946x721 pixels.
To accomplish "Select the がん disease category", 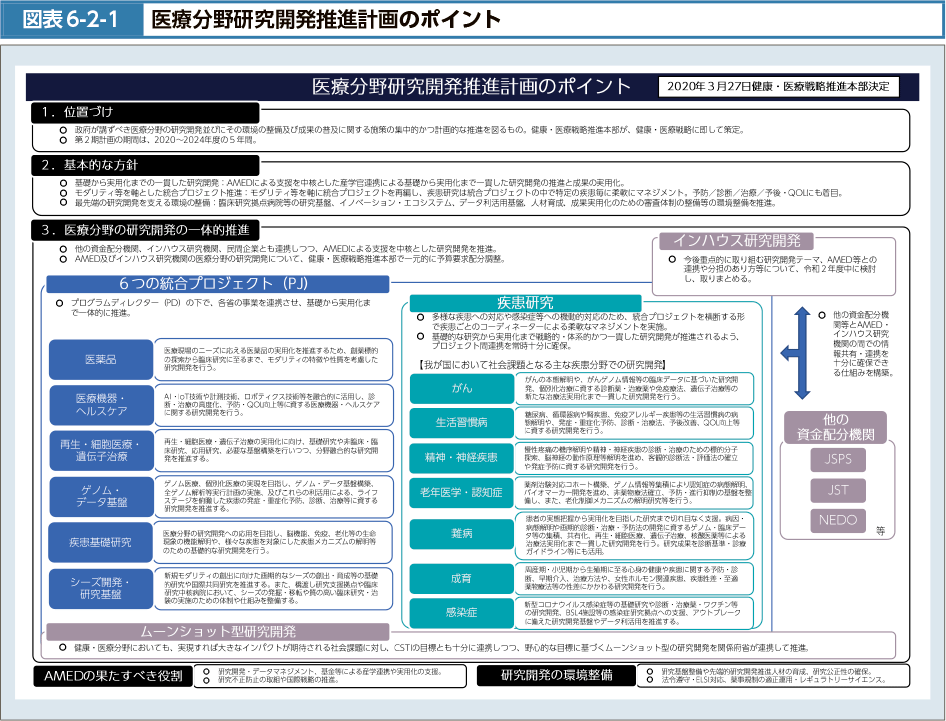I will click(461, 388).
